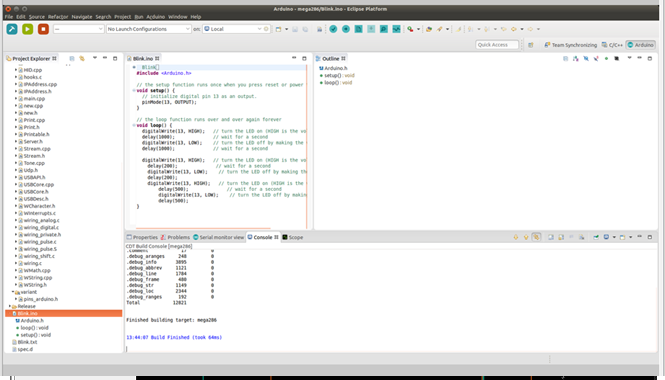
Task: Collapse the variant folder
Action: click(13, 292)
